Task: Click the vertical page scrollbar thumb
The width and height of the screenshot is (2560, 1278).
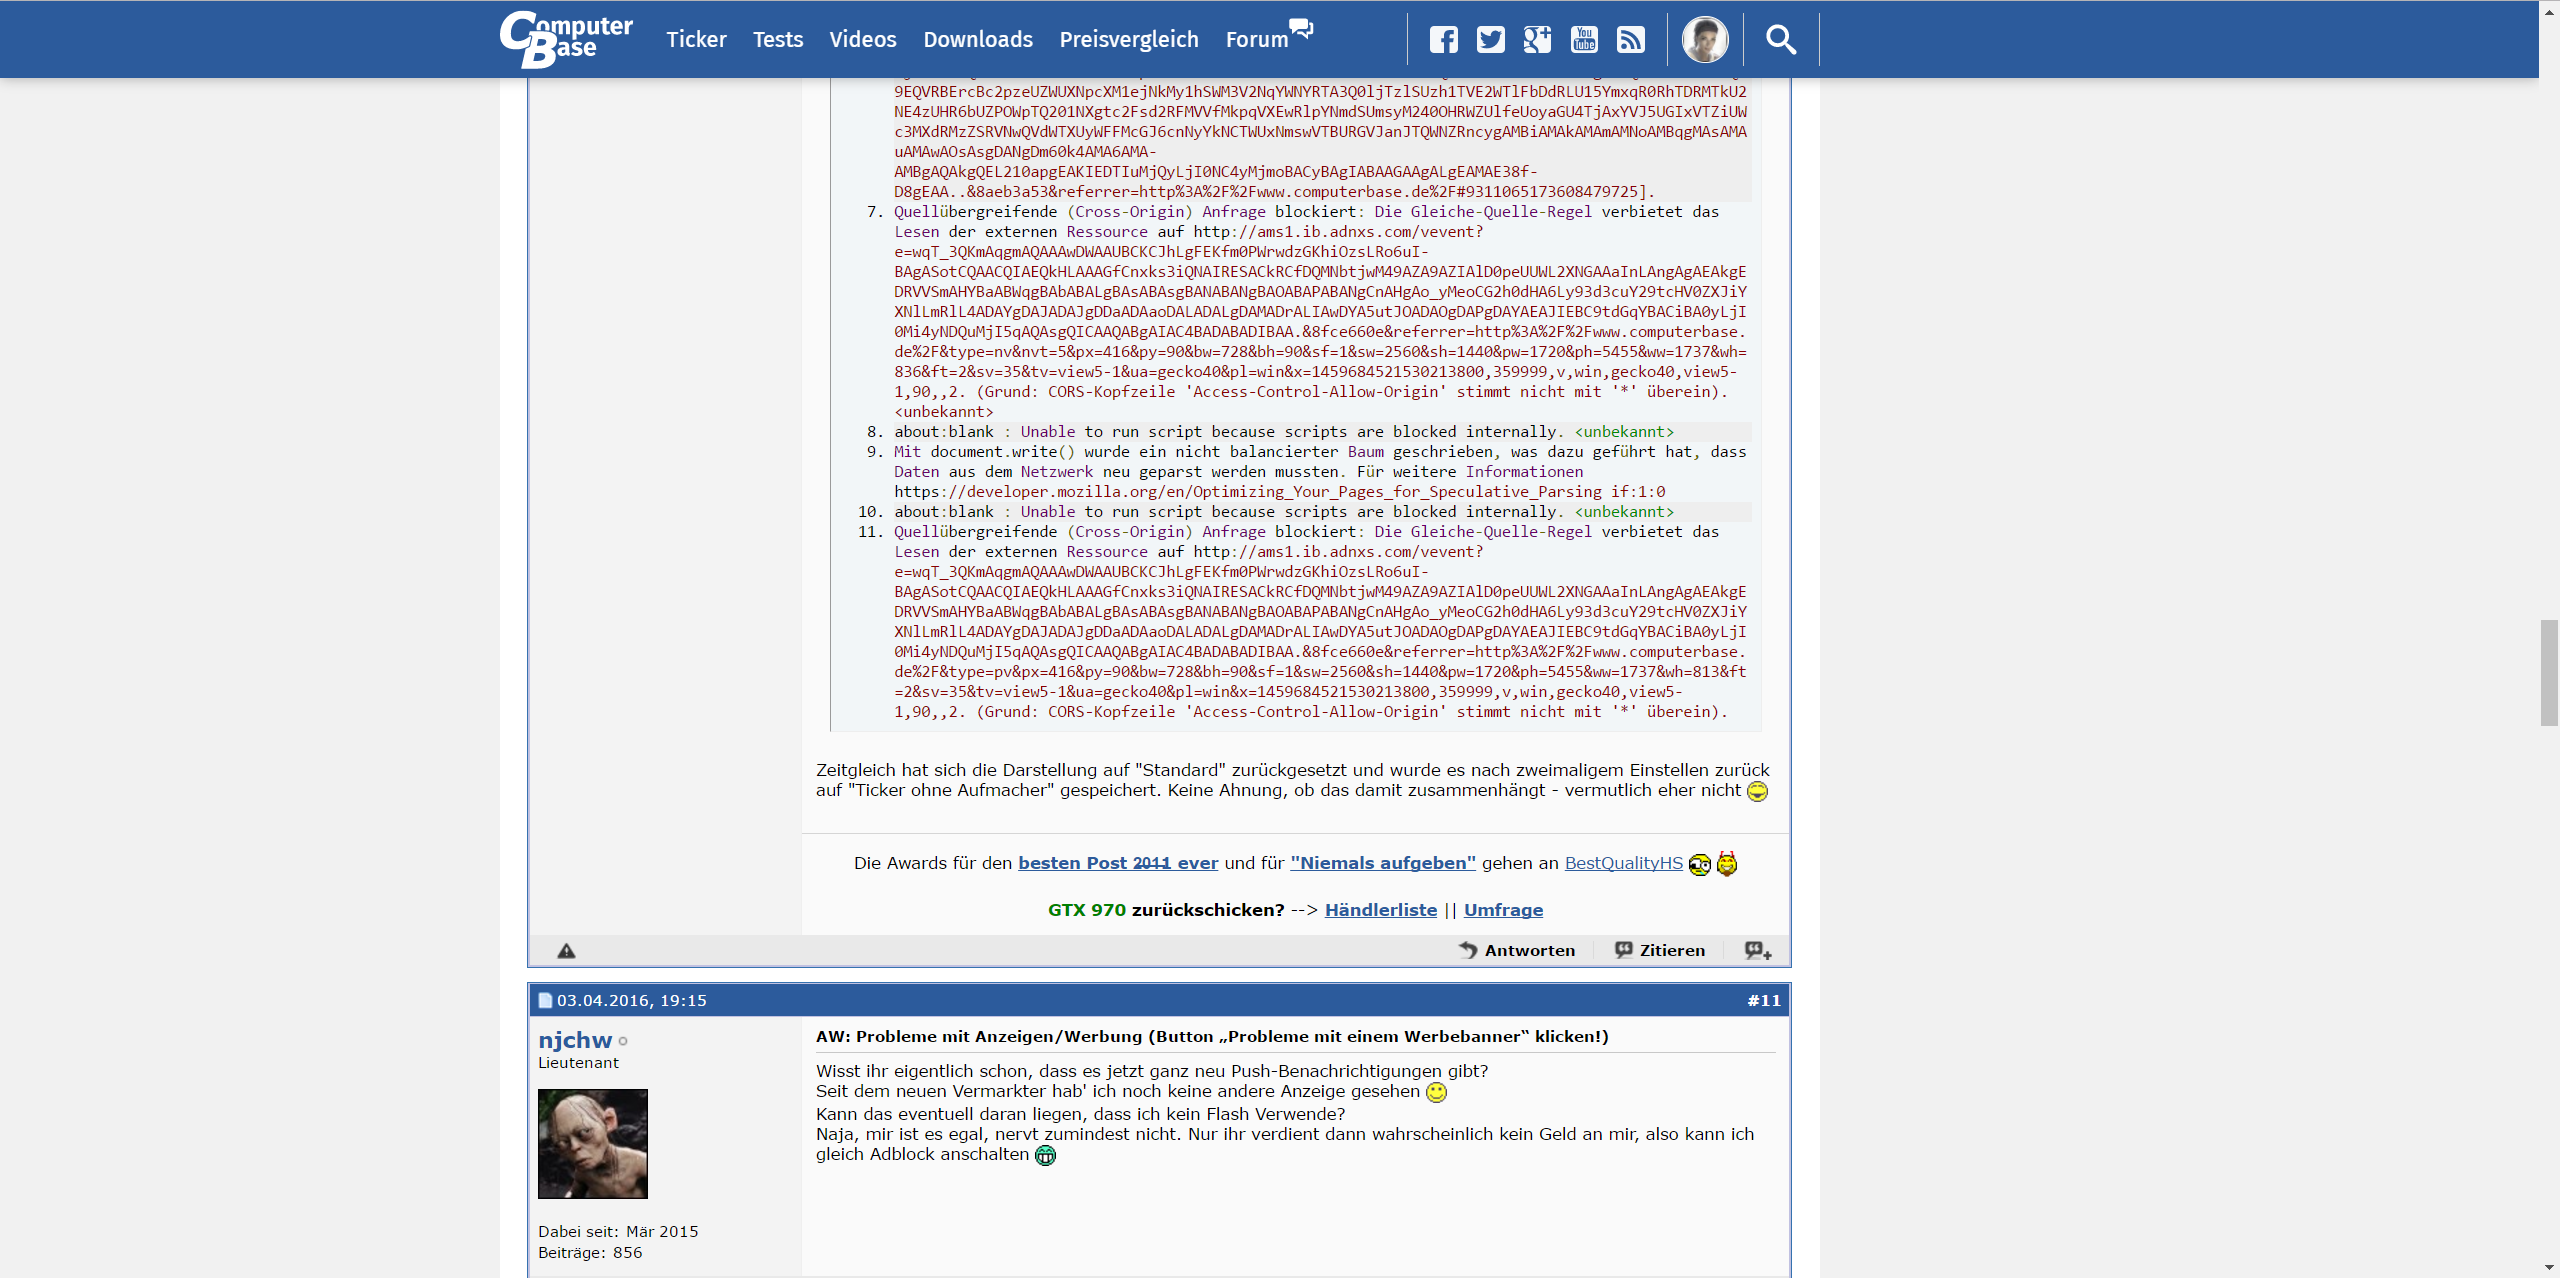Action: pos(2549,672)
